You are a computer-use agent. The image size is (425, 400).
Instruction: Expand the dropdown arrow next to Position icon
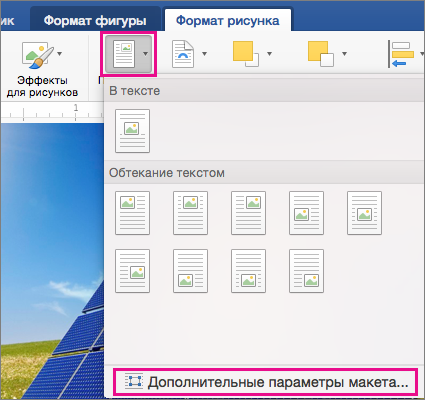click(204, 54)
